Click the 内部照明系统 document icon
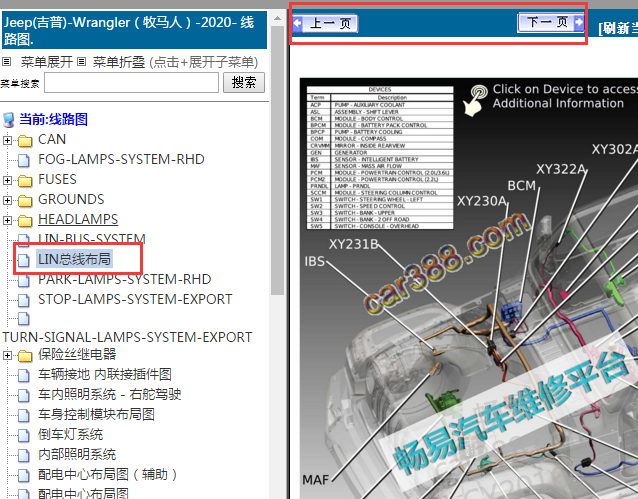The width and height of the screenshot is (638, 499). [24, 455]
